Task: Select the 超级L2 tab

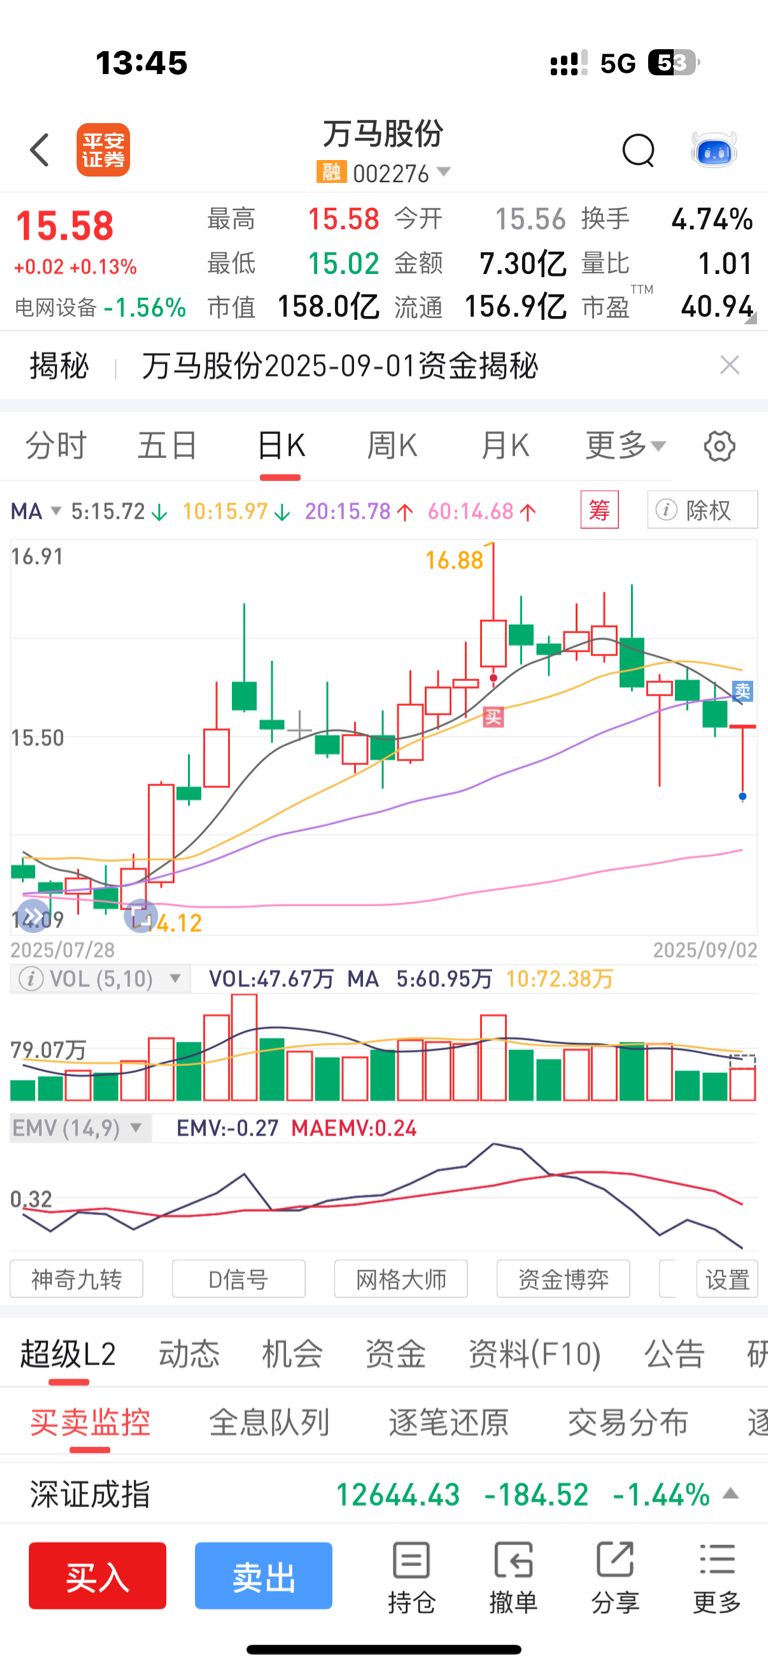Action: [68, 1354]
